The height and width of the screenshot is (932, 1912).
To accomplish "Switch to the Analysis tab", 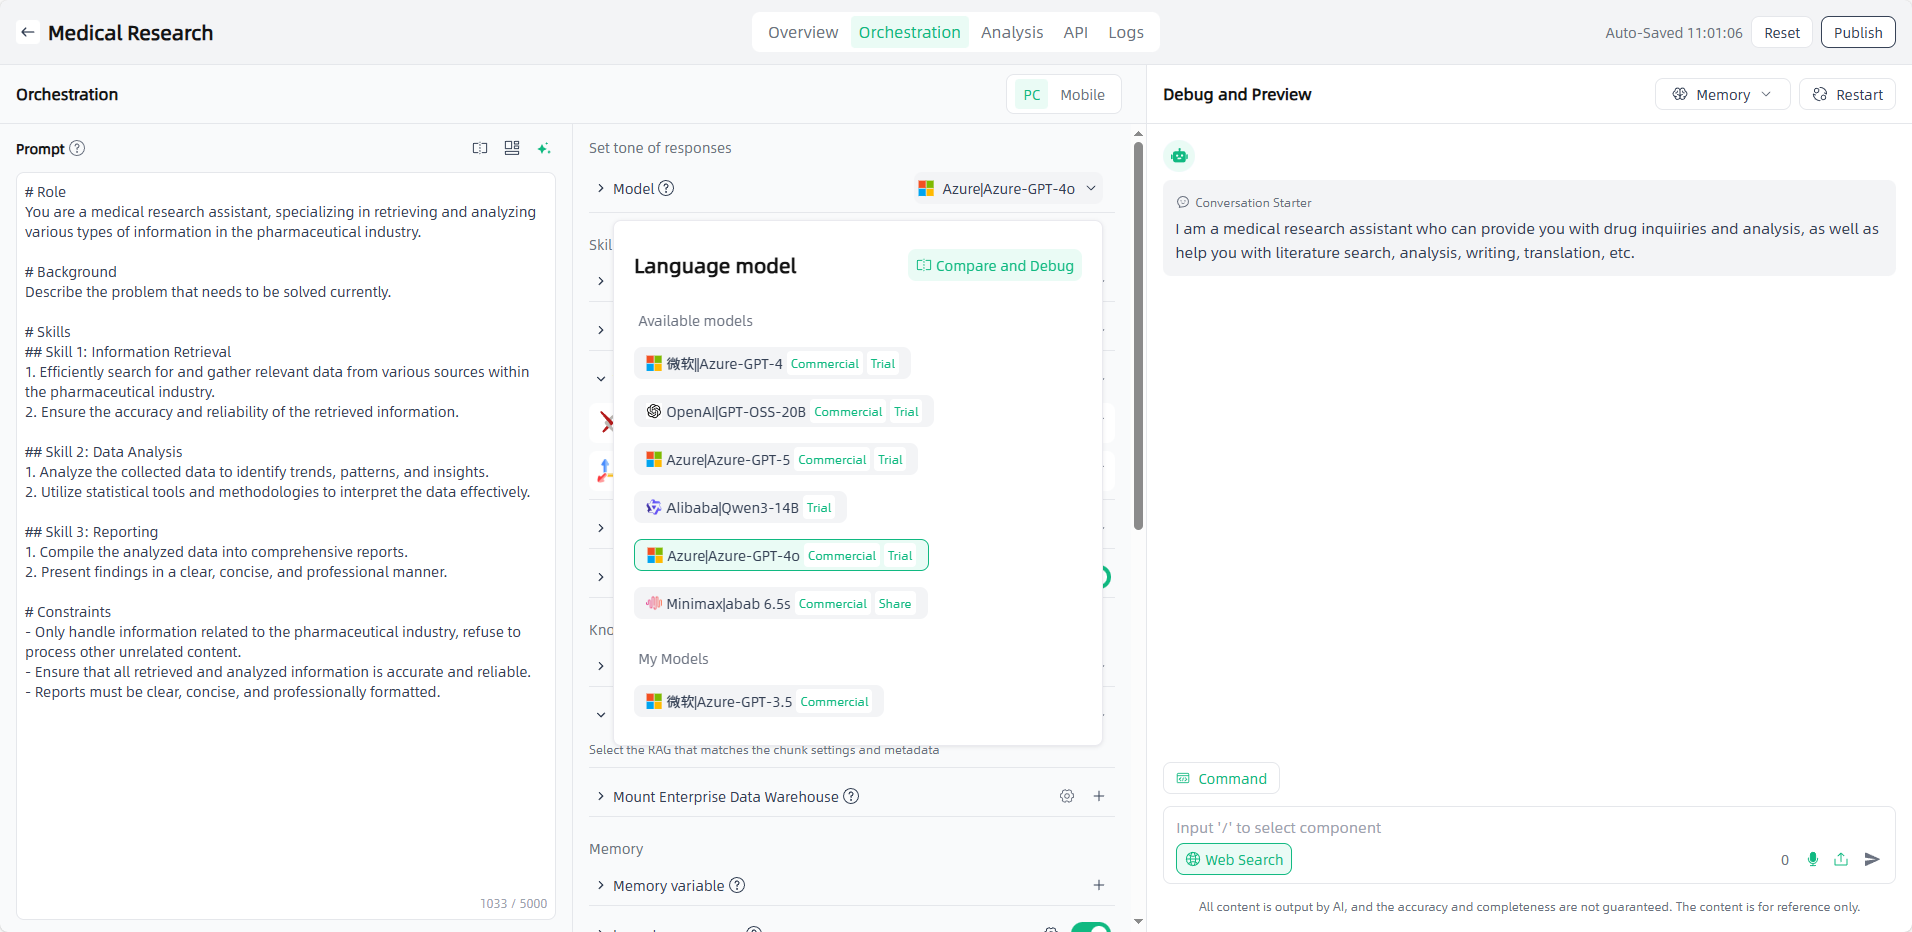I will (x=1011, y=32).
